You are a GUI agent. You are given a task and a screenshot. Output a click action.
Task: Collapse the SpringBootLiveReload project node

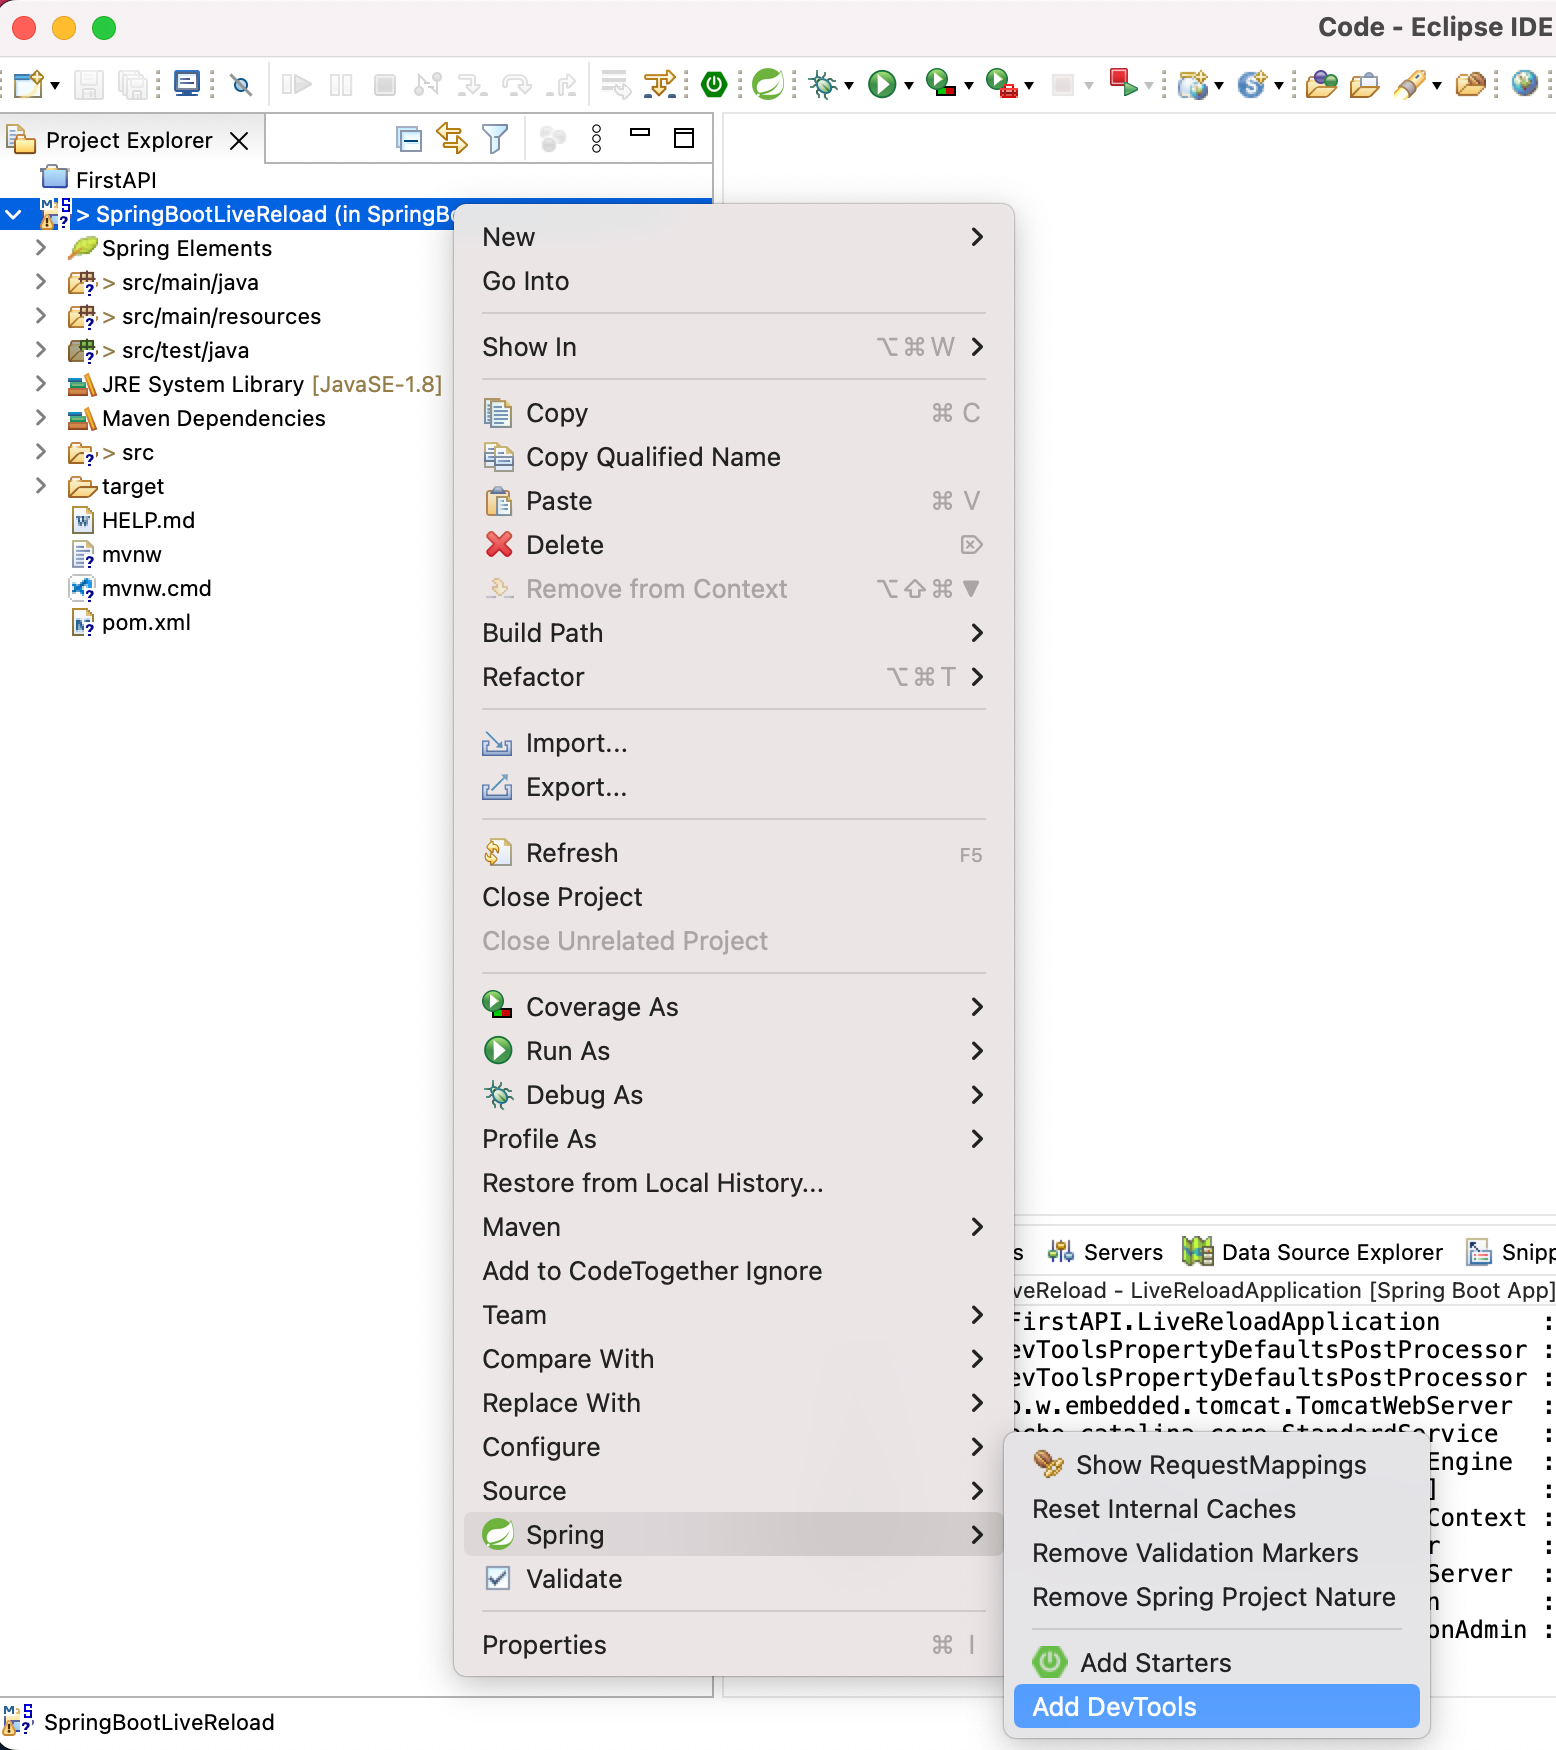(x=14, y=214)
